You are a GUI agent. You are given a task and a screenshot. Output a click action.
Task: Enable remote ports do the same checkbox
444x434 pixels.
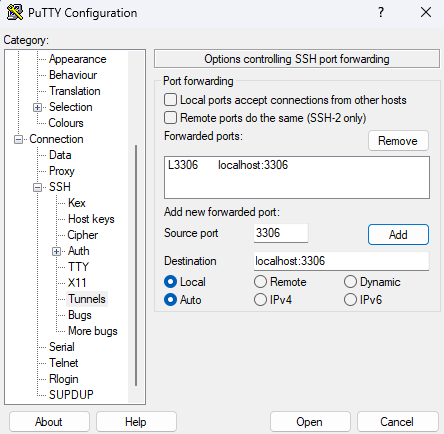click(x=170, y=118)
